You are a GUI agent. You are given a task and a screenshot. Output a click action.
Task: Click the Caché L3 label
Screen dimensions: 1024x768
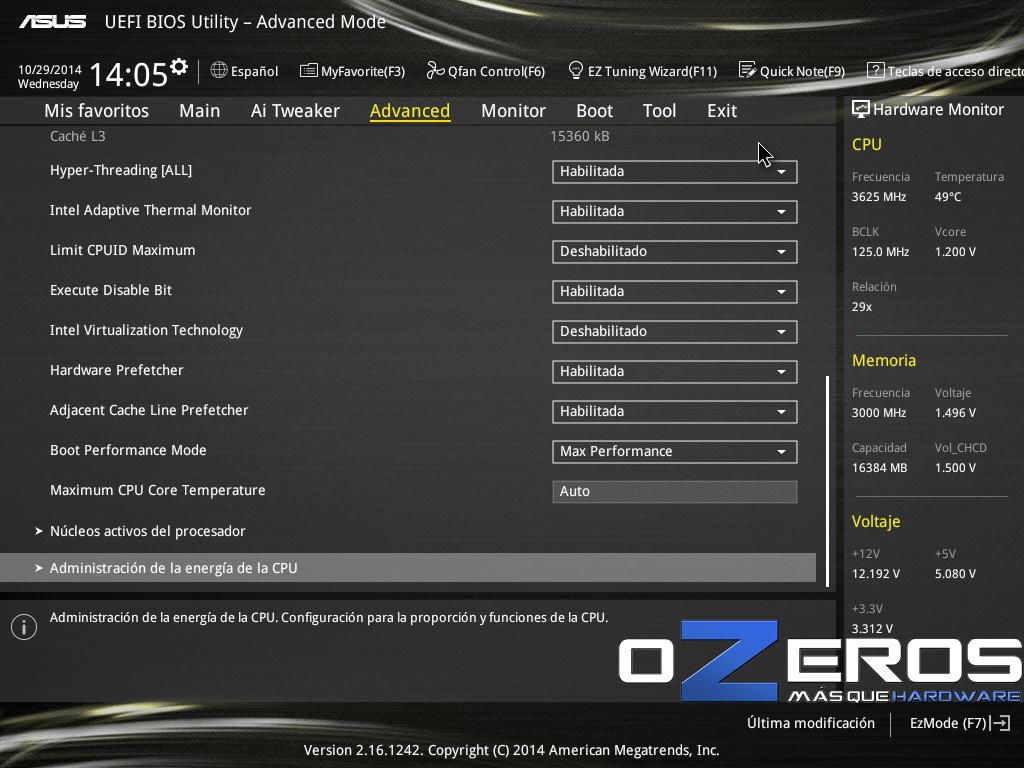[x=78, y=136]
